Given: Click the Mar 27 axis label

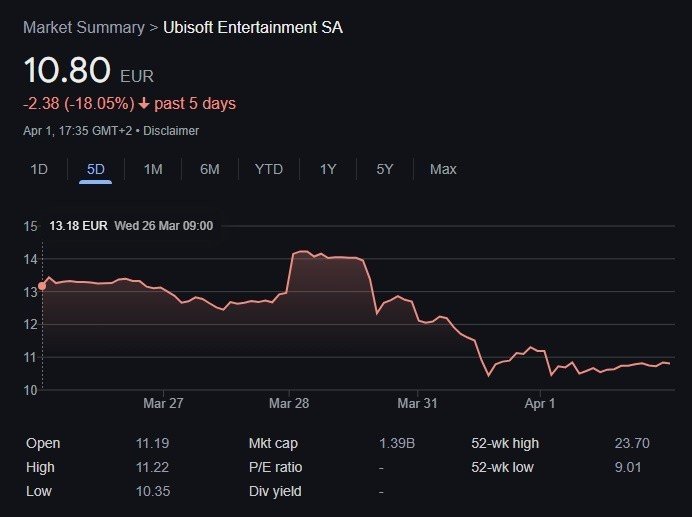Looking at the screenshot, I should [163, 403].
